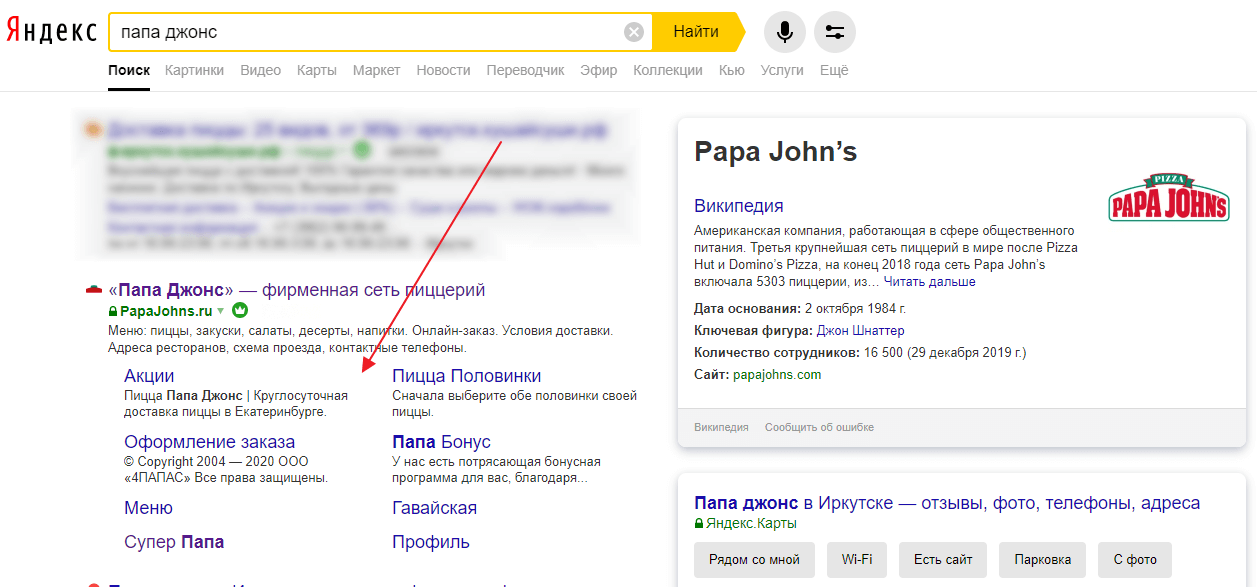Expand dropdown arrow next to PapaJohns.ru

221,311
